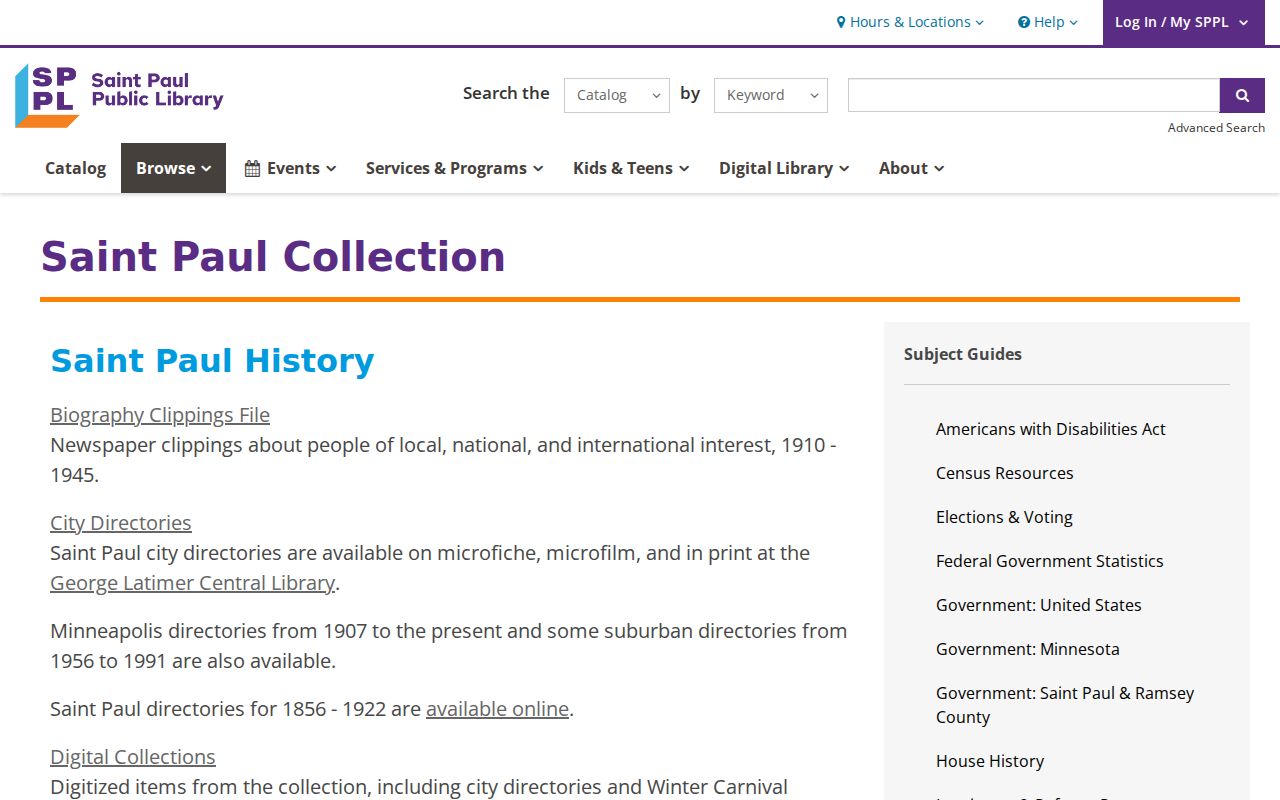Expand the Browse navigation menu

tap(174, 168)
